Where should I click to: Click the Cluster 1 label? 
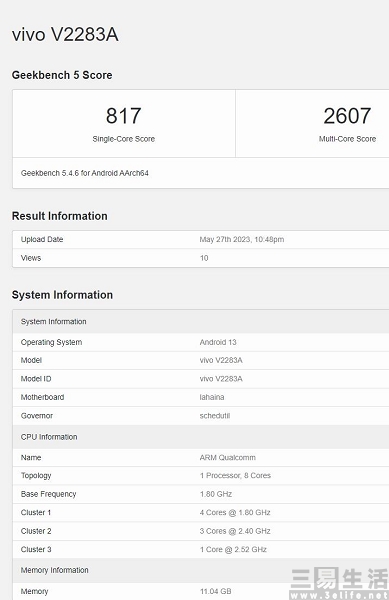pyautogui.click(x=36, y=512)
